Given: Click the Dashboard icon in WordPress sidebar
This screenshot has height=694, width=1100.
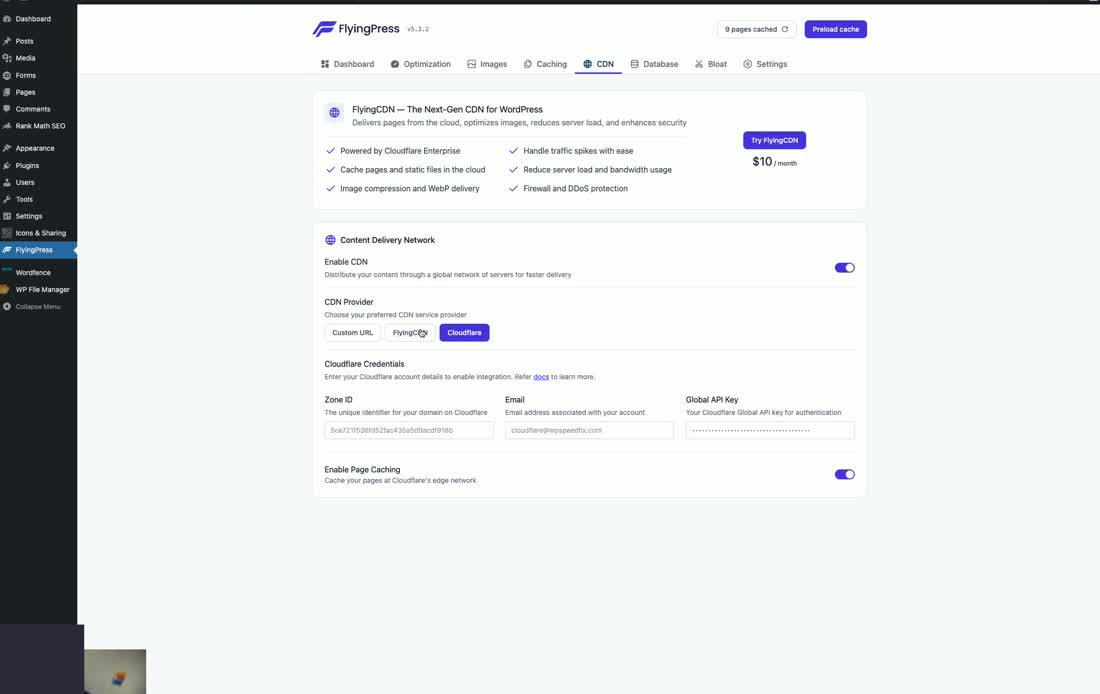Looking at the screenshot, I should [x=7, y=19].
